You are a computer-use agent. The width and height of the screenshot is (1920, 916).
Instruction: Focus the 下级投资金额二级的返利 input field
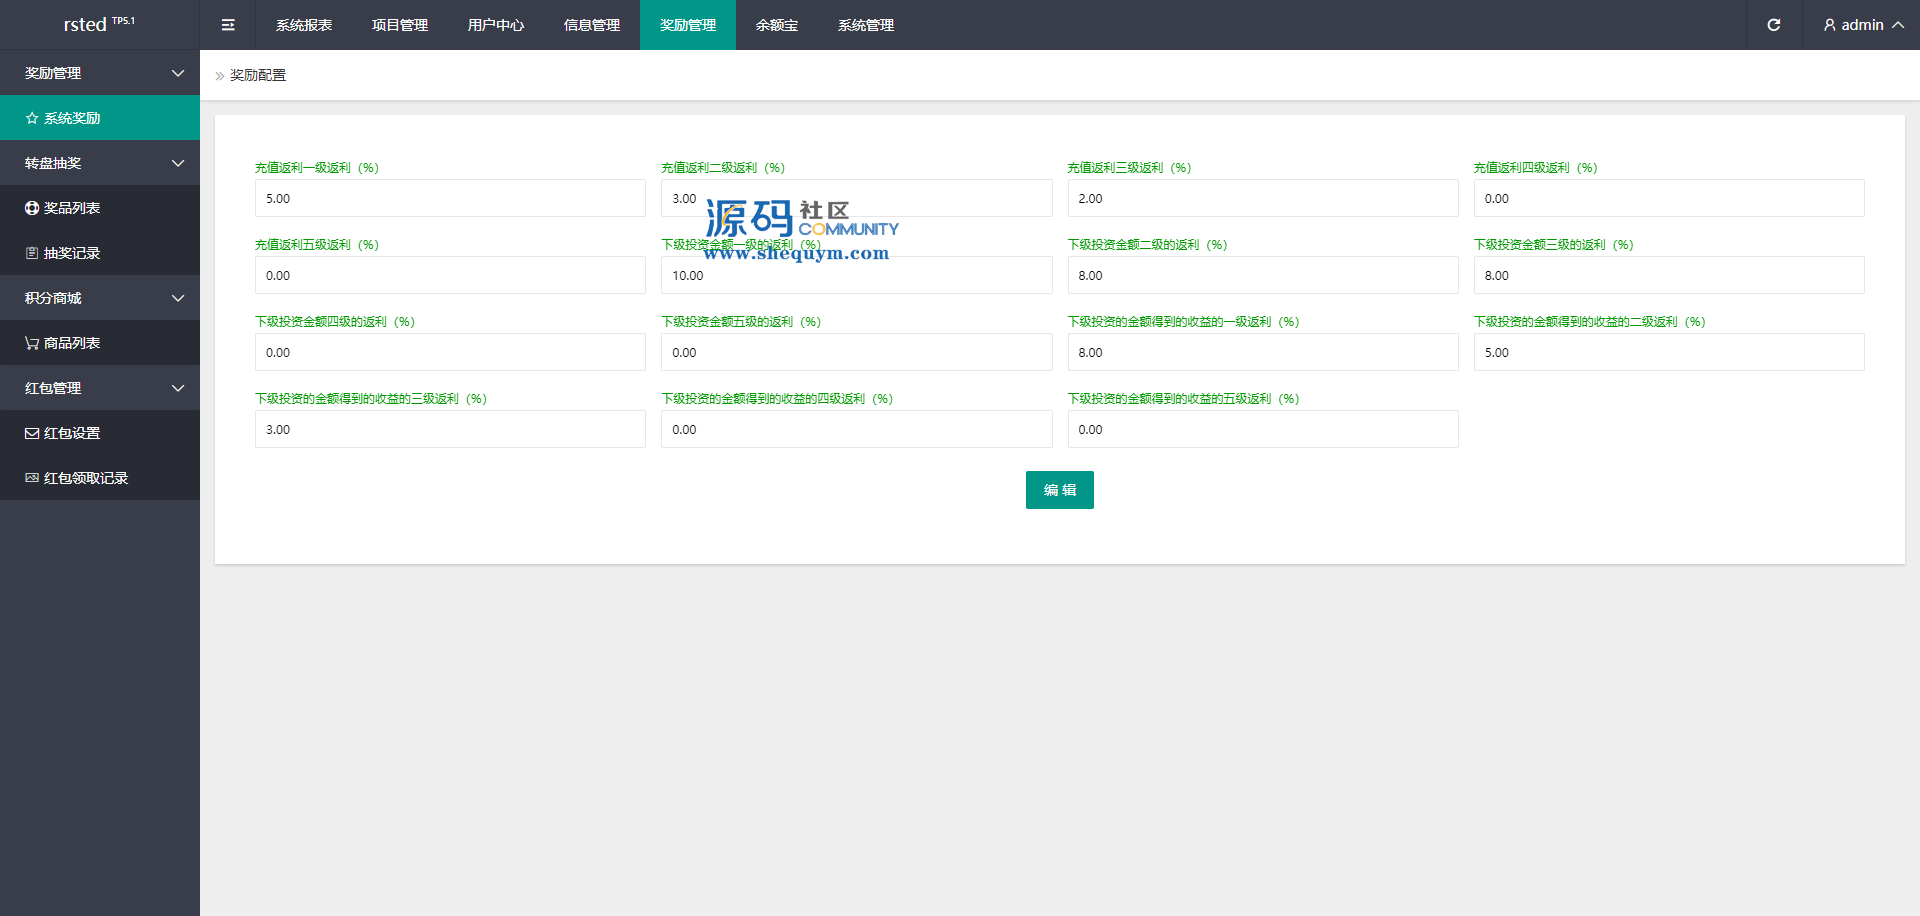pos(1263,275)
